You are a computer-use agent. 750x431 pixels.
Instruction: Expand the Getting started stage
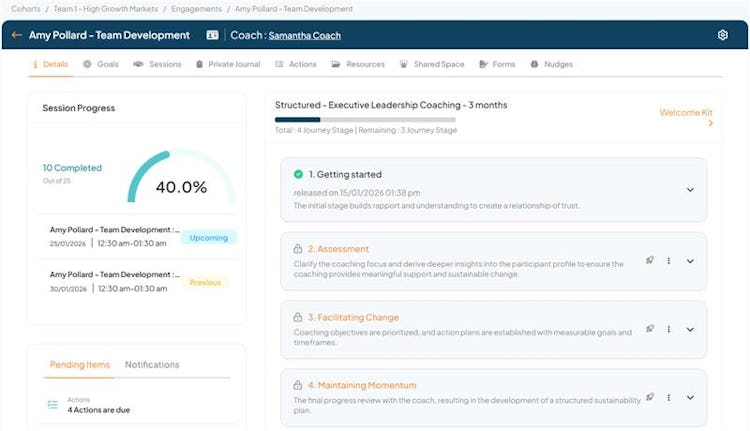[690, 190]
